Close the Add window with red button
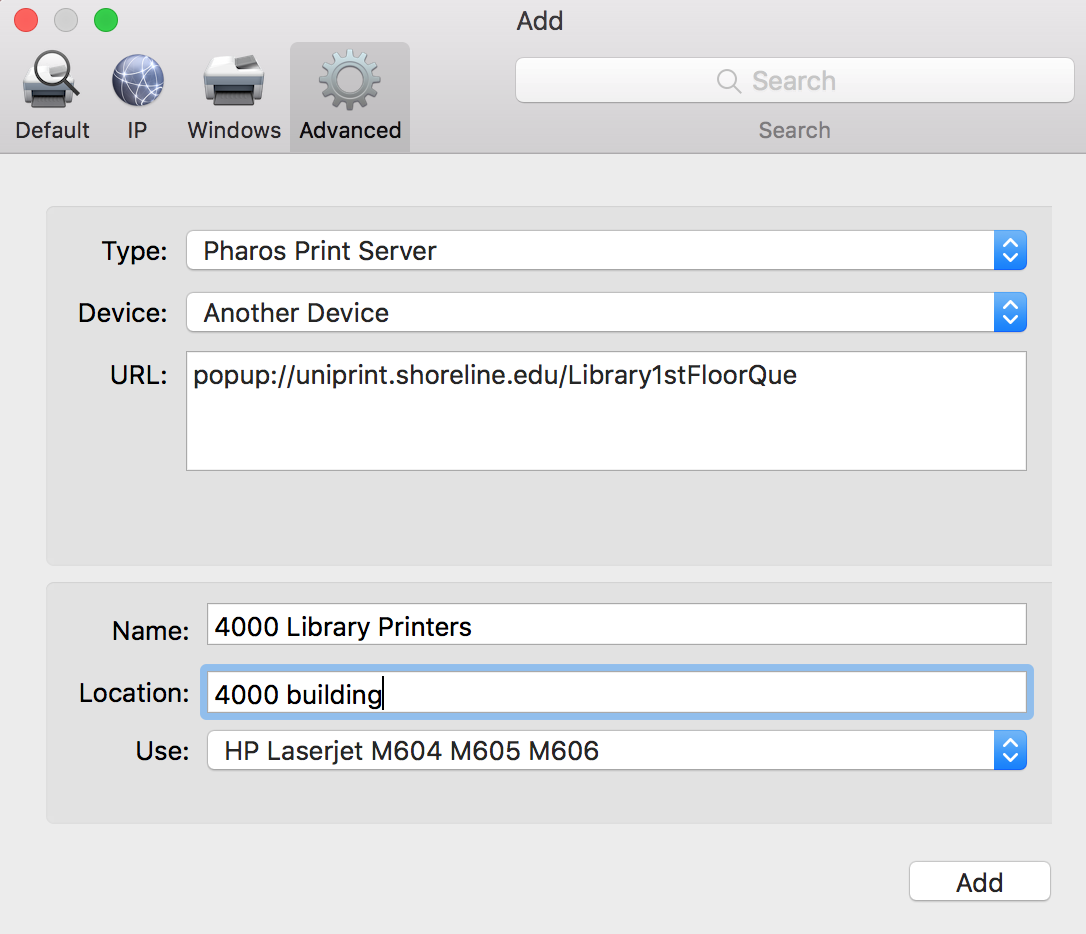 click(26, 20)
